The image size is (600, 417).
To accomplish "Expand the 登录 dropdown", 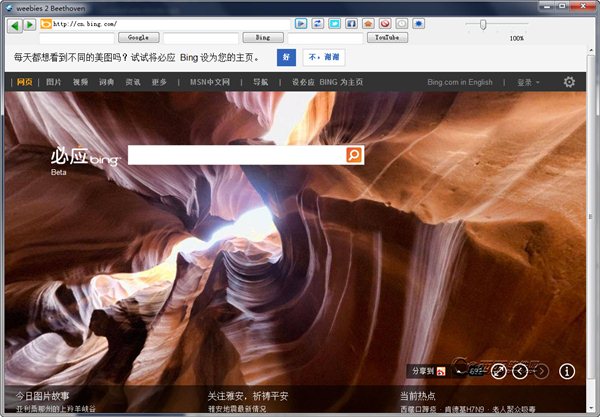I will [528, 82].
